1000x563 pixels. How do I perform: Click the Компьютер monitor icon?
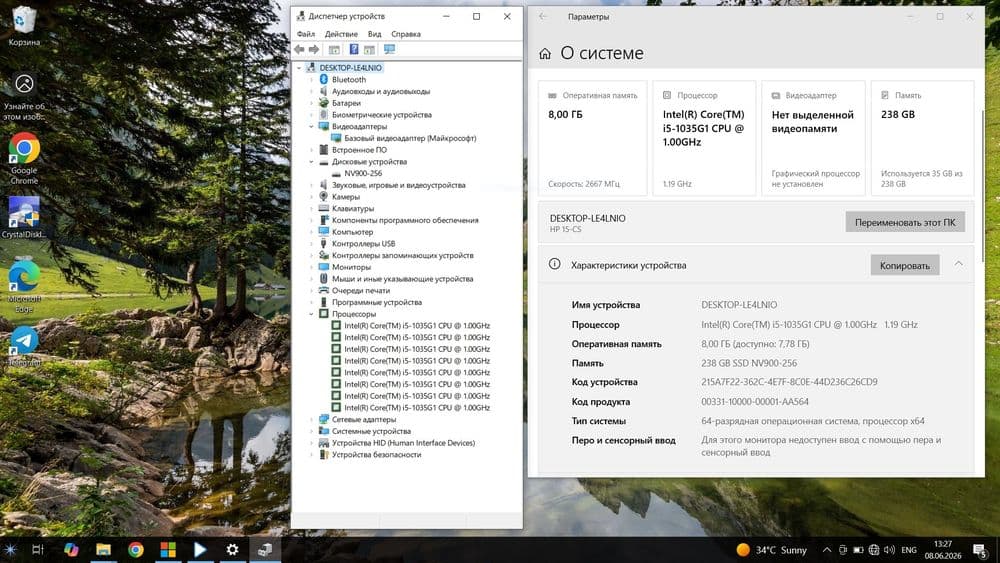pos(323,231)
